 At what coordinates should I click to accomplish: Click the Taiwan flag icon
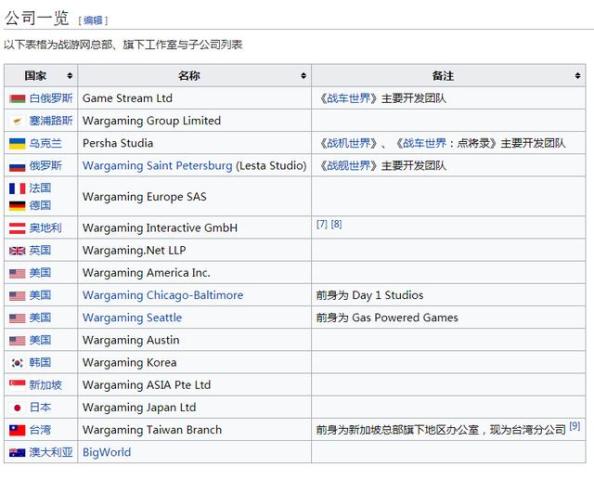17,430
